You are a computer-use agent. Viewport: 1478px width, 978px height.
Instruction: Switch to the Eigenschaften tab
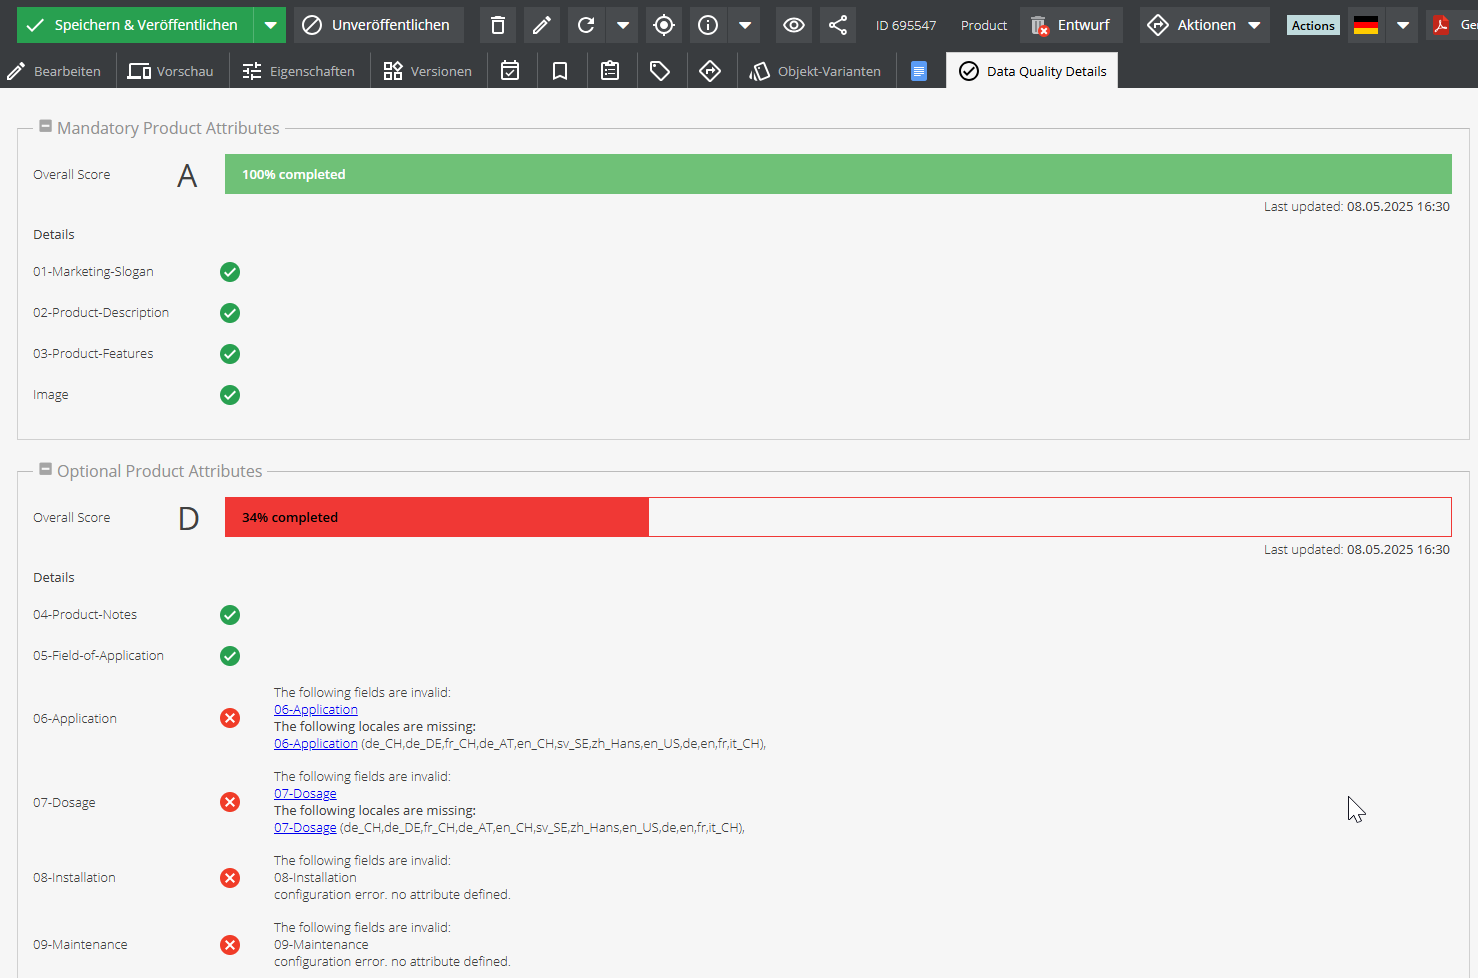click(x=299, y=71)
